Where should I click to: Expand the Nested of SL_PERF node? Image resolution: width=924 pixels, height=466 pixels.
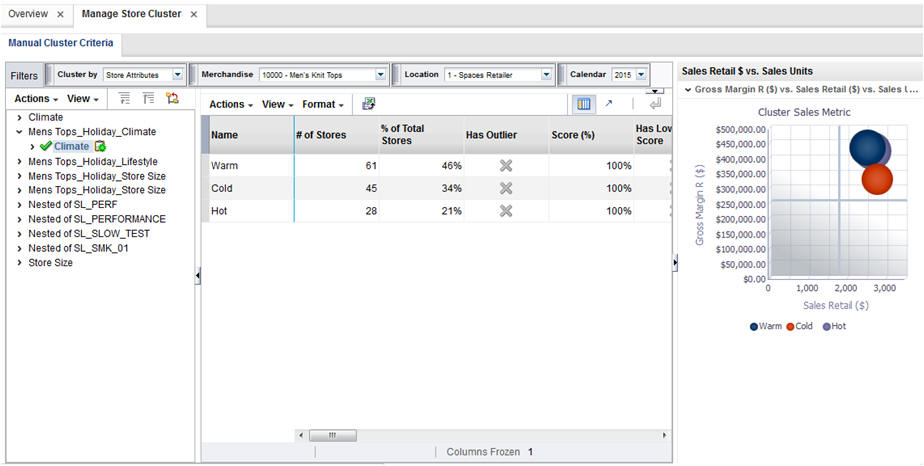(19, 204)
